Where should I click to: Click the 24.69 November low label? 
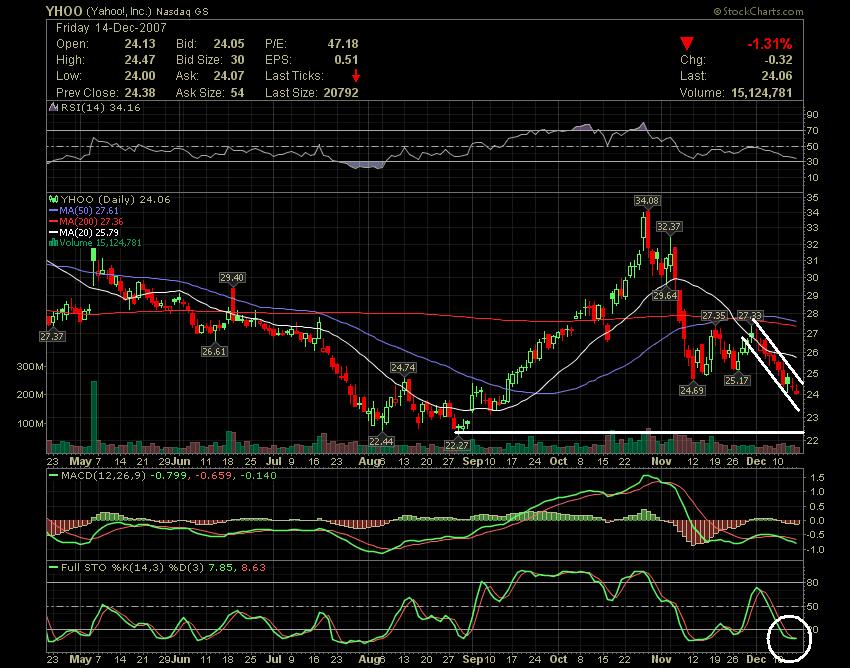coord(692,390)
